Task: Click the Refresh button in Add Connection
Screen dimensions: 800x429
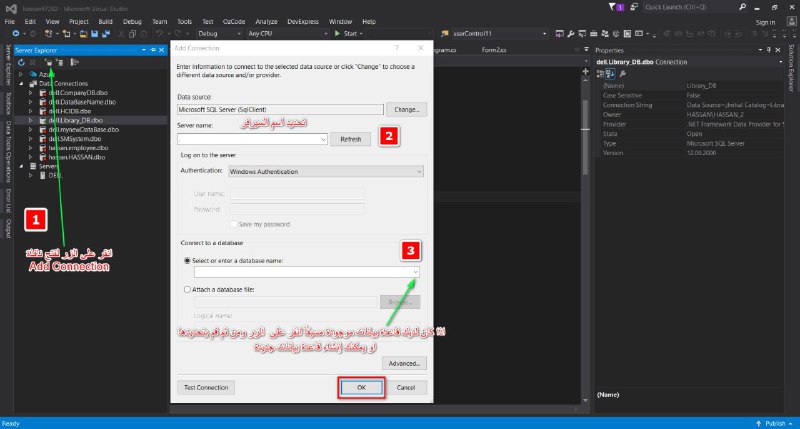Action: point(351,139)
